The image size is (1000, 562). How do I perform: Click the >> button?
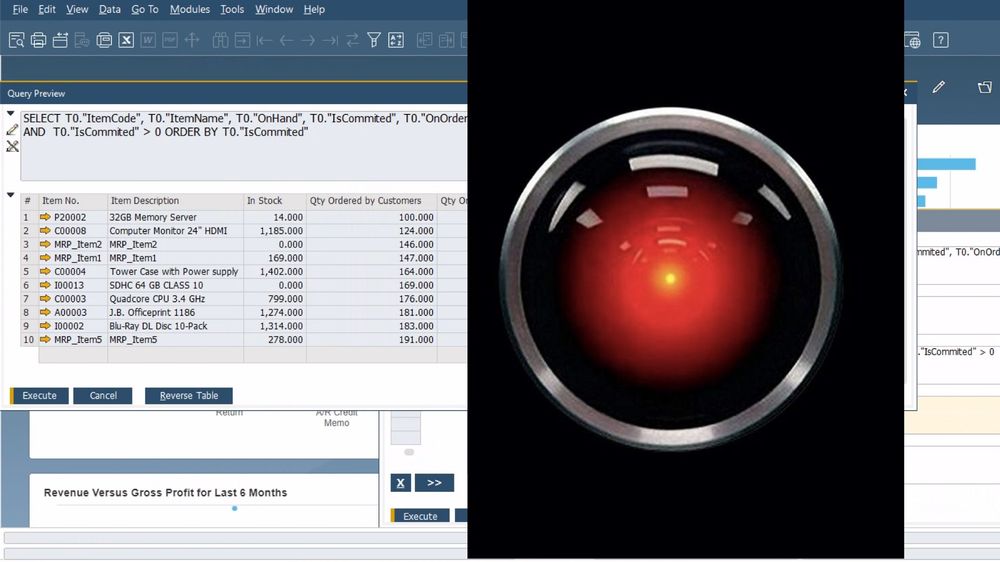point(434,483)
